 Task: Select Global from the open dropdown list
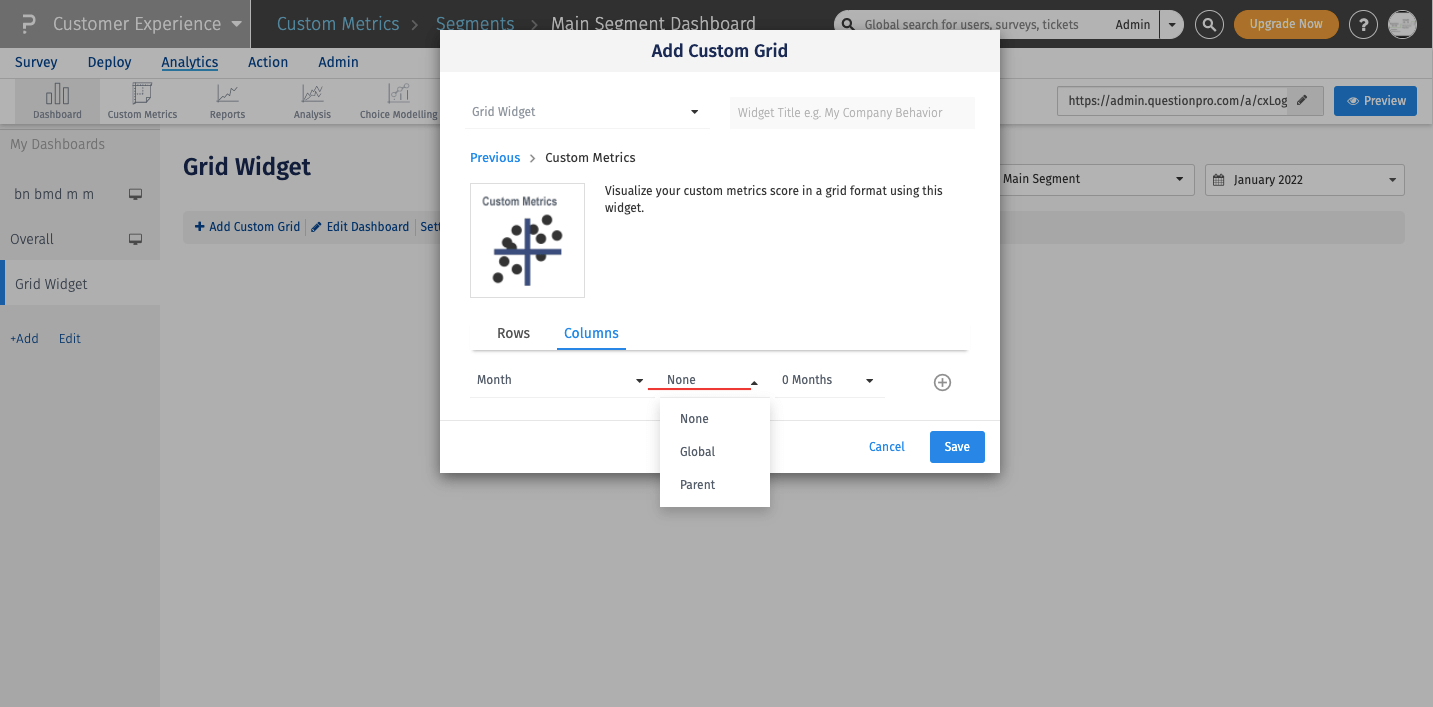pyautogui.click(x=696, y=451)
